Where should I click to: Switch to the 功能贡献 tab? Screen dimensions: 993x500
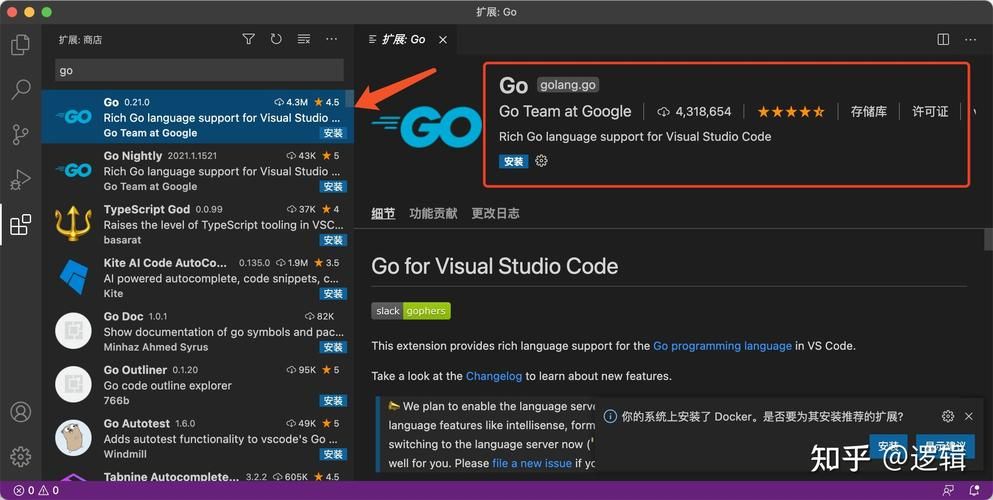(433, 213)
